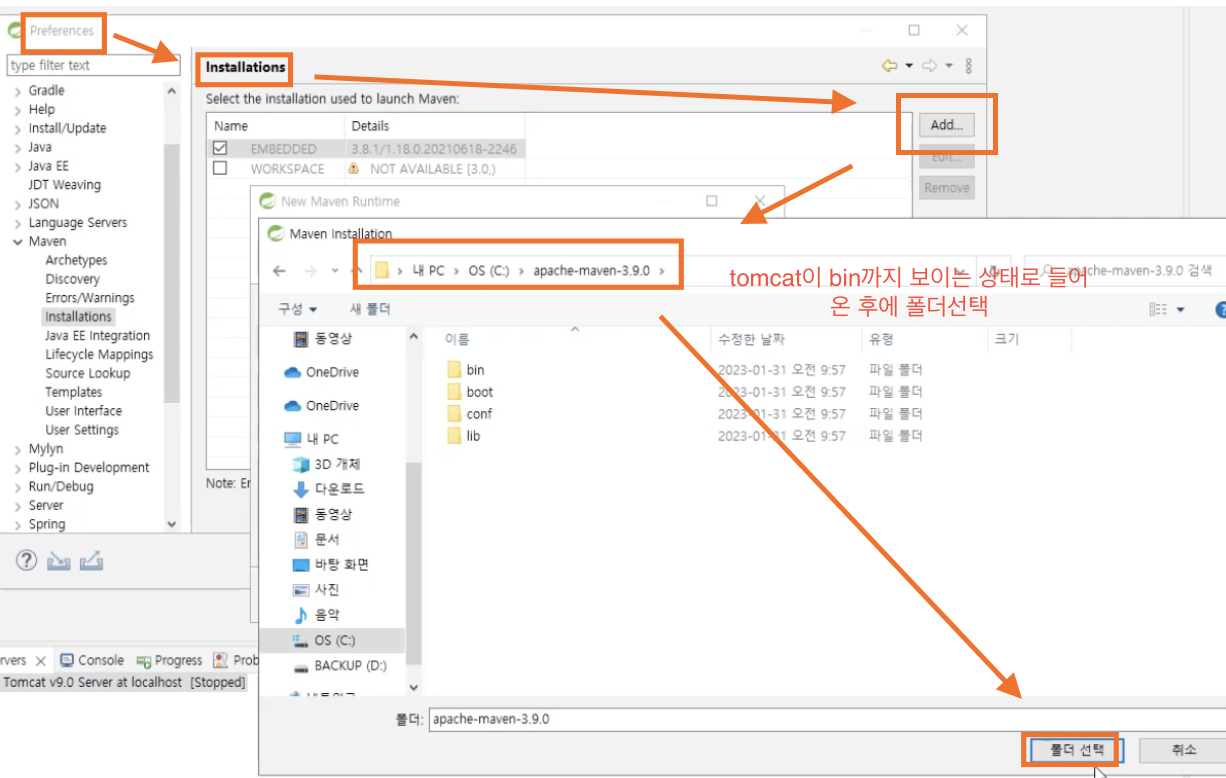1226x778 pixels.
Task: Select the JDT Weaving preference item
Action: point(64,185)
